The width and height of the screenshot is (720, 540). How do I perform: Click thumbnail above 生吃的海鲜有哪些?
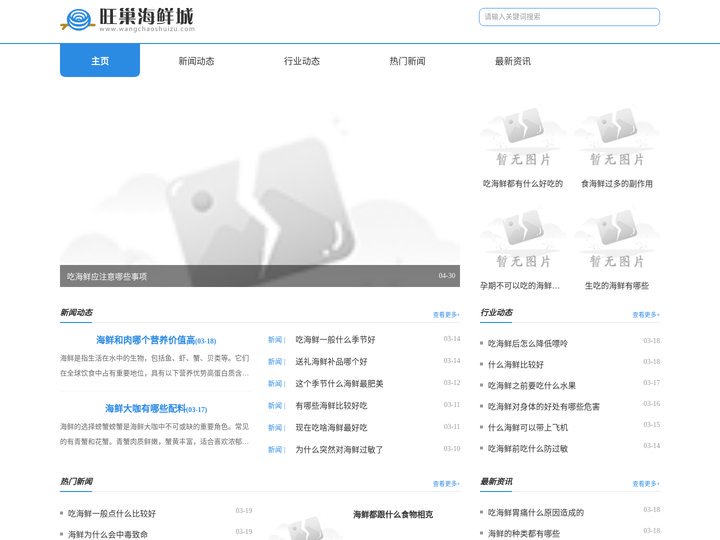616,239
